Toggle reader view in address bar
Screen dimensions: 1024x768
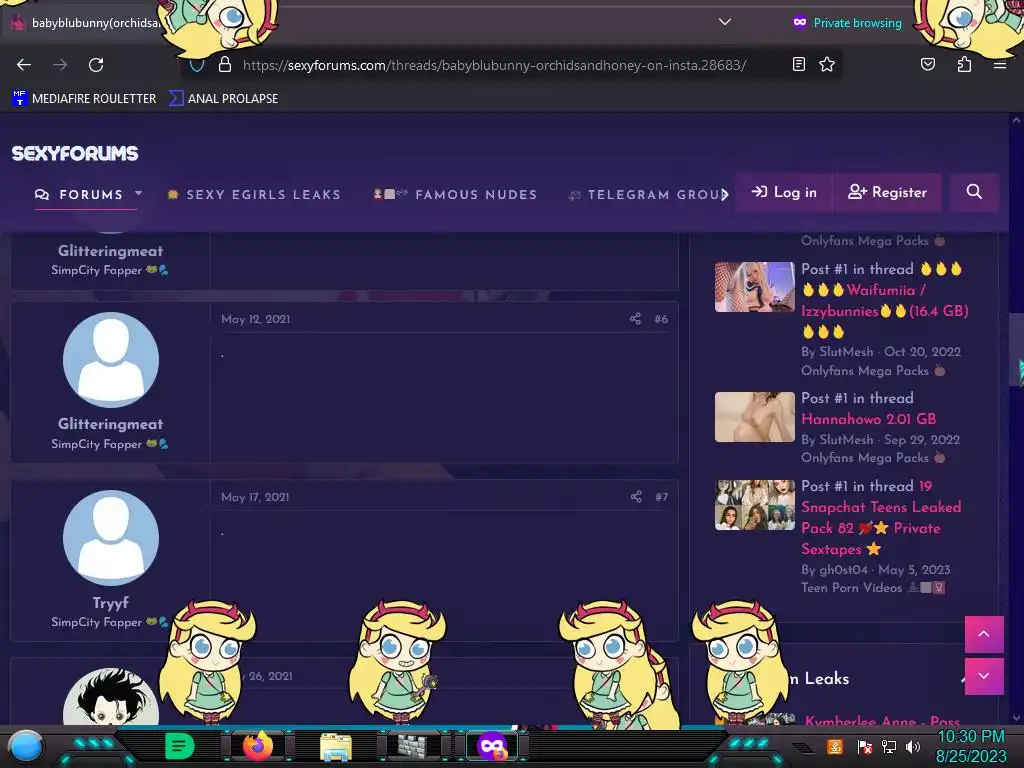click(799, 64)
